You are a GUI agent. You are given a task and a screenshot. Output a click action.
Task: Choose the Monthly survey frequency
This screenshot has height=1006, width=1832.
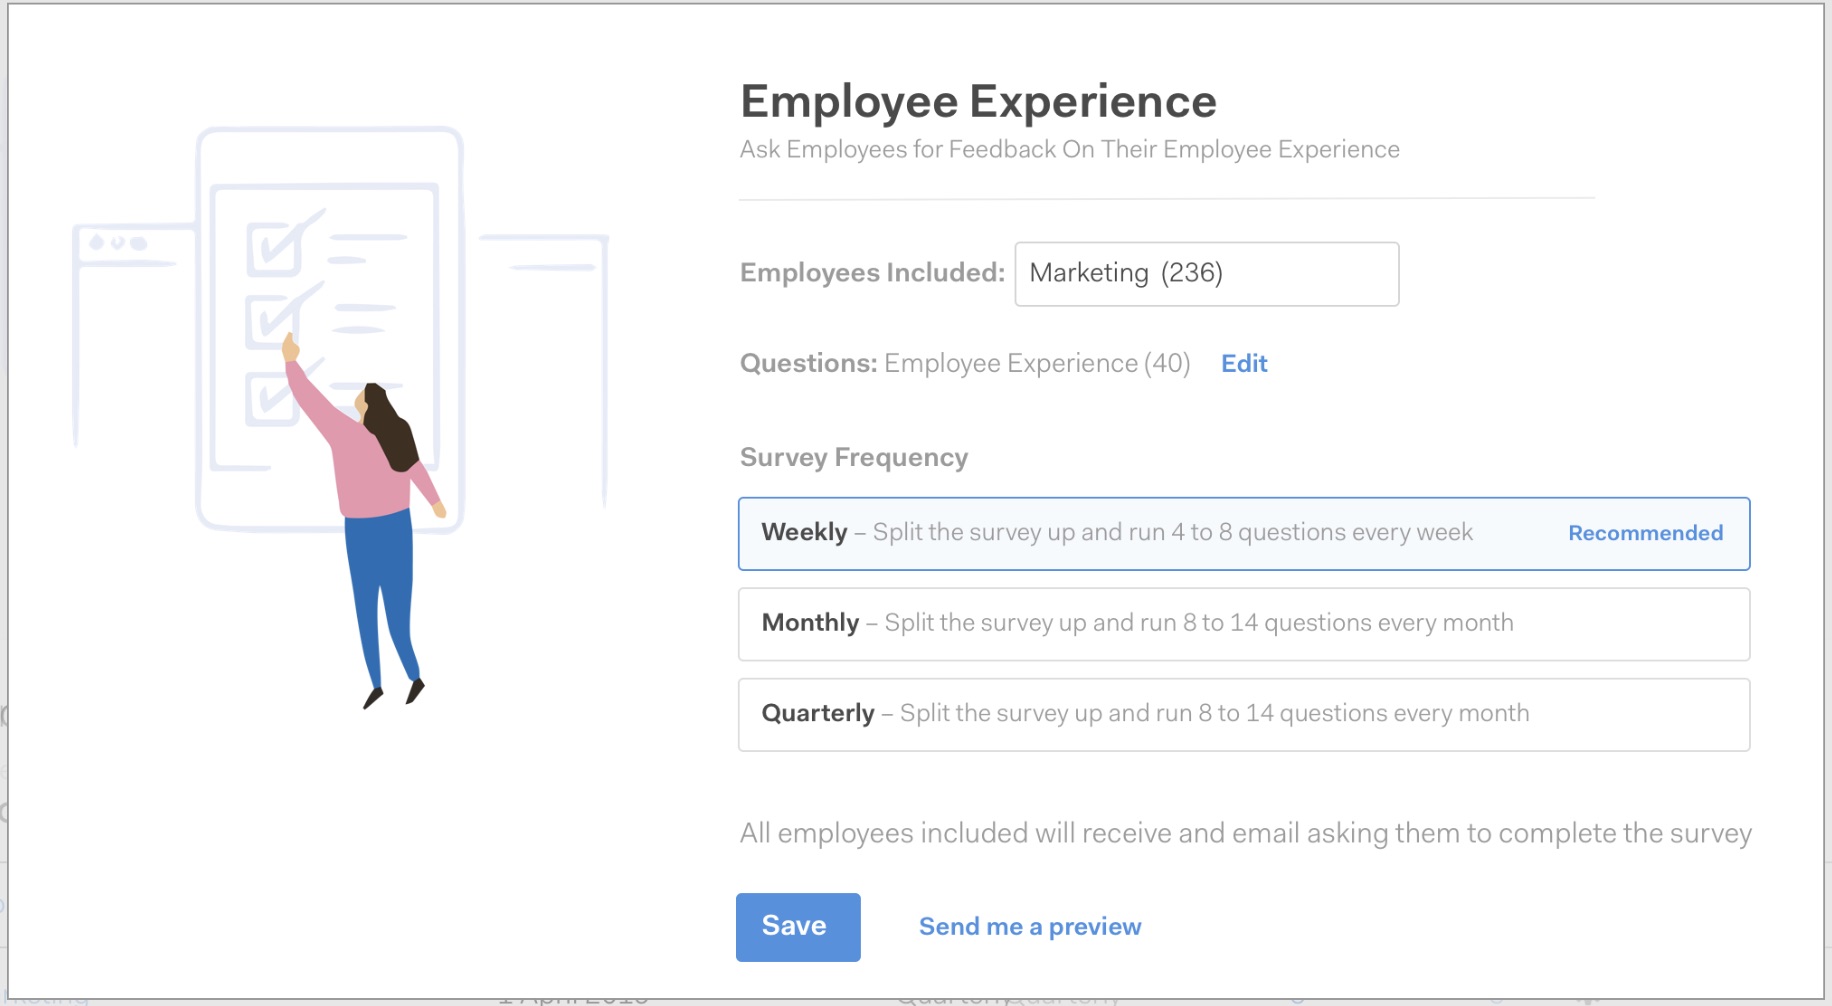[x=1243, y=624]
